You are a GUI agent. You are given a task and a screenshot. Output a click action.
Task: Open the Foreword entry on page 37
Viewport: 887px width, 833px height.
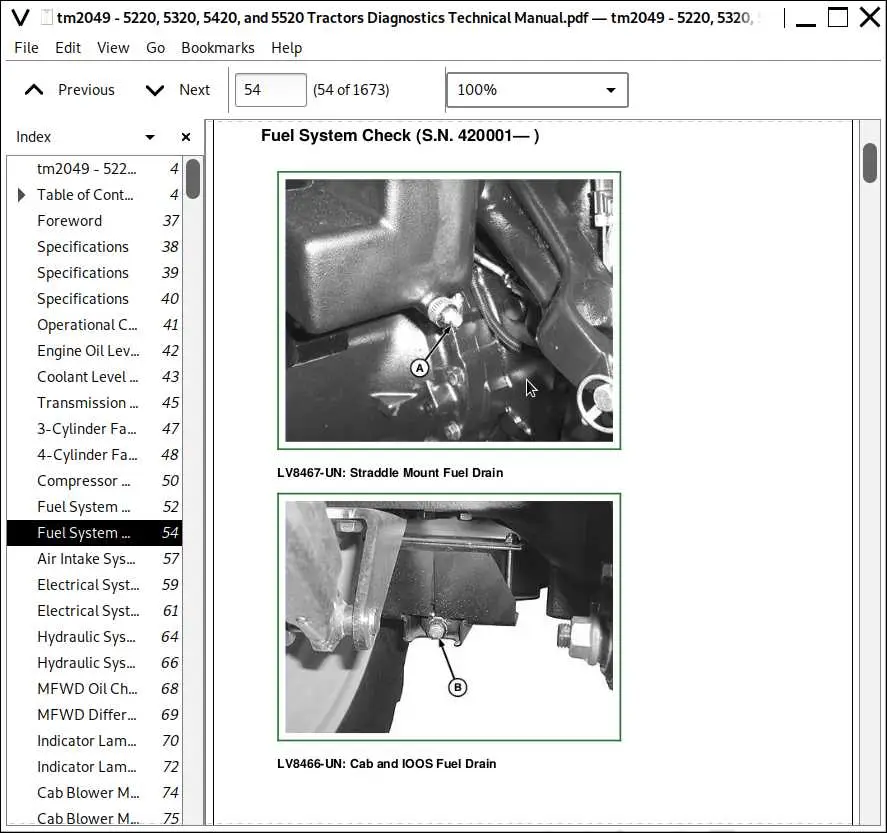[94, 221]
